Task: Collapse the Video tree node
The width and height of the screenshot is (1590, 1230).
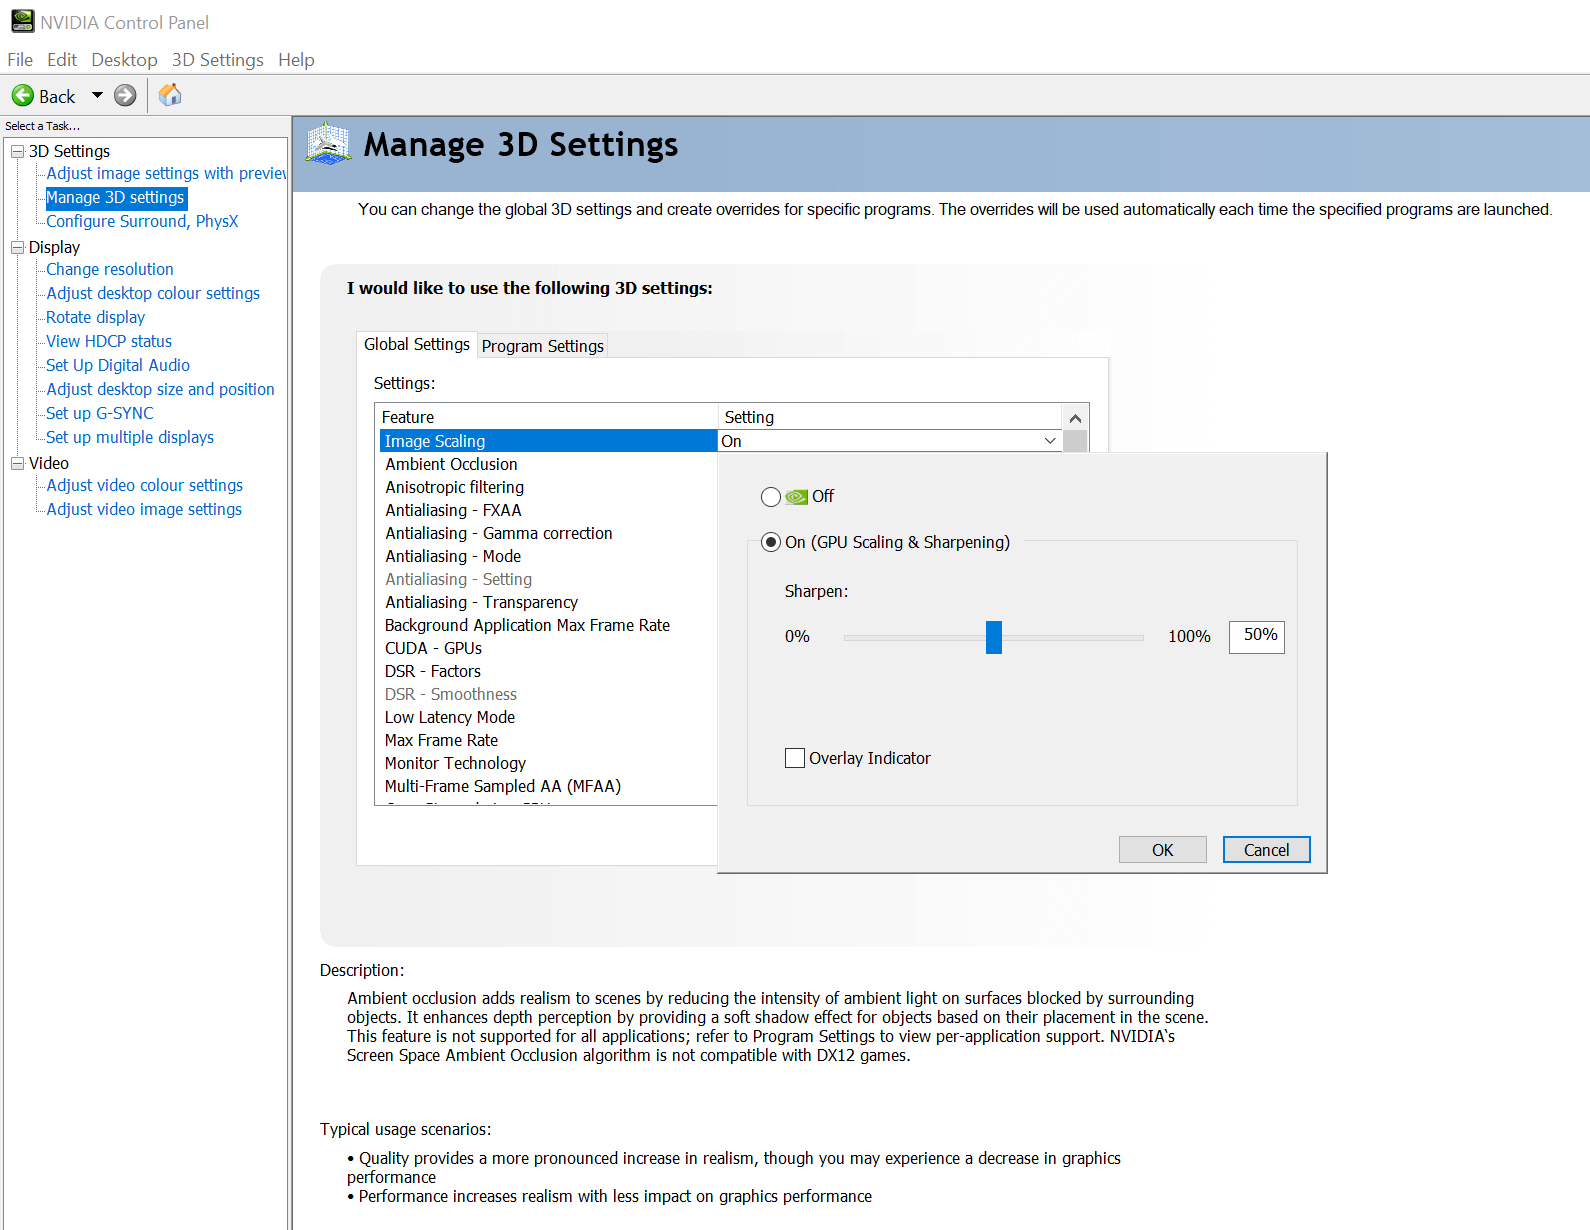Action: pos(17,463)
